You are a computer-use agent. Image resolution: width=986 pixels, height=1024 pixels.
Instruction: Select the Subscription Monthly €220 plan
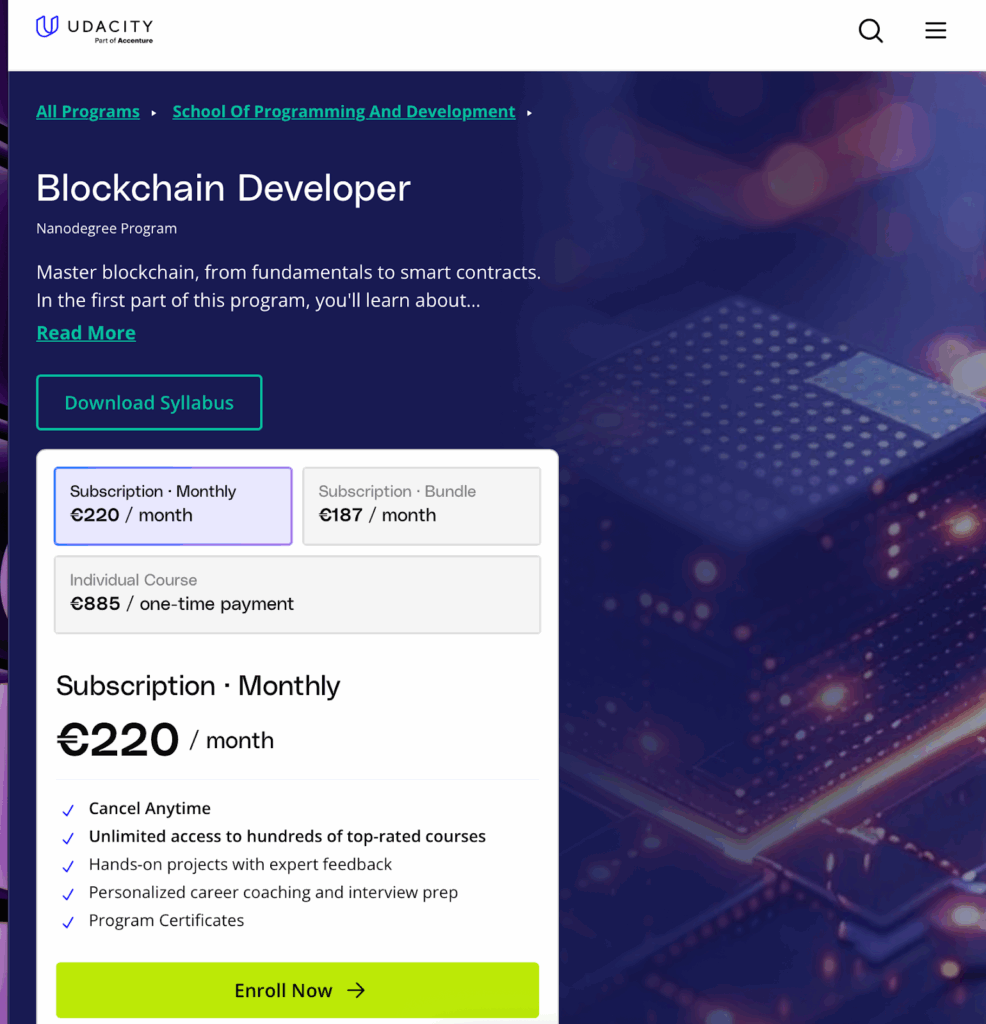173,505
